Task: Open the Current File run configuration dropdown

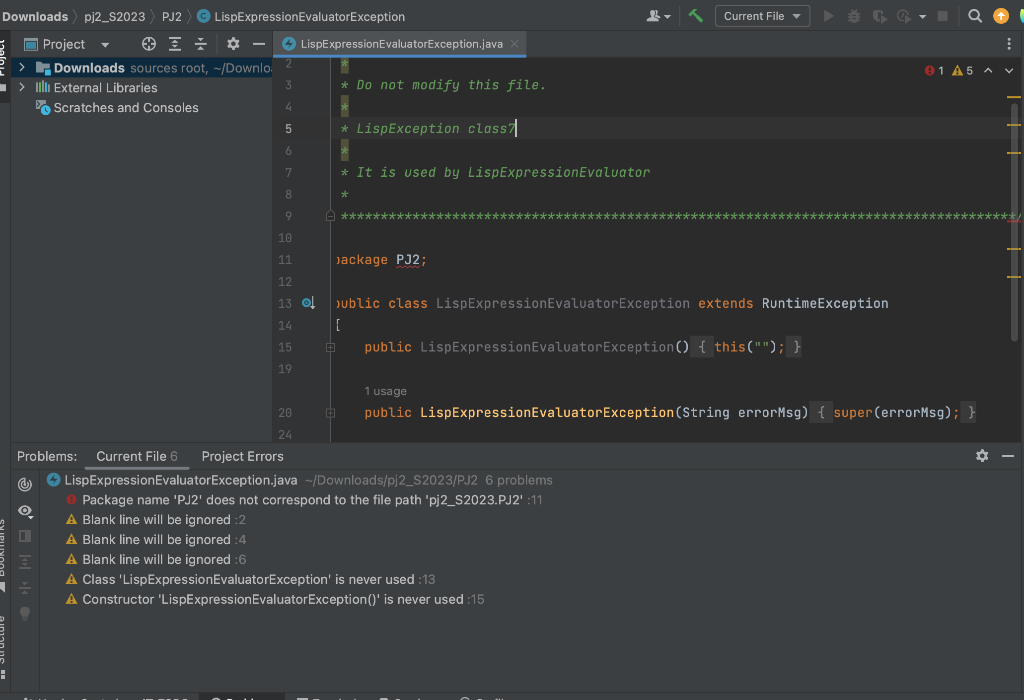Action: tap(762, 15)
